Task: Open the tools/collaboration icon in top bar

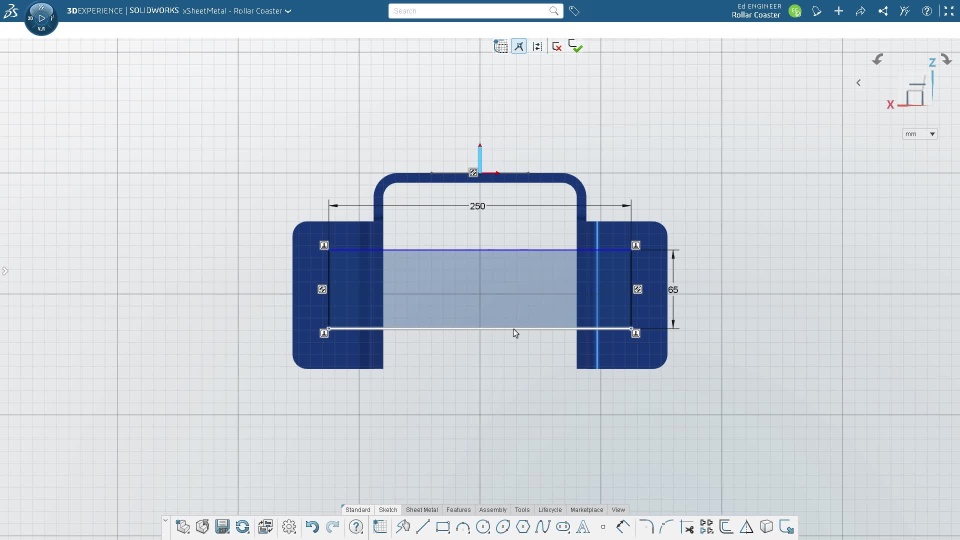Action: (x=904, y=11)
